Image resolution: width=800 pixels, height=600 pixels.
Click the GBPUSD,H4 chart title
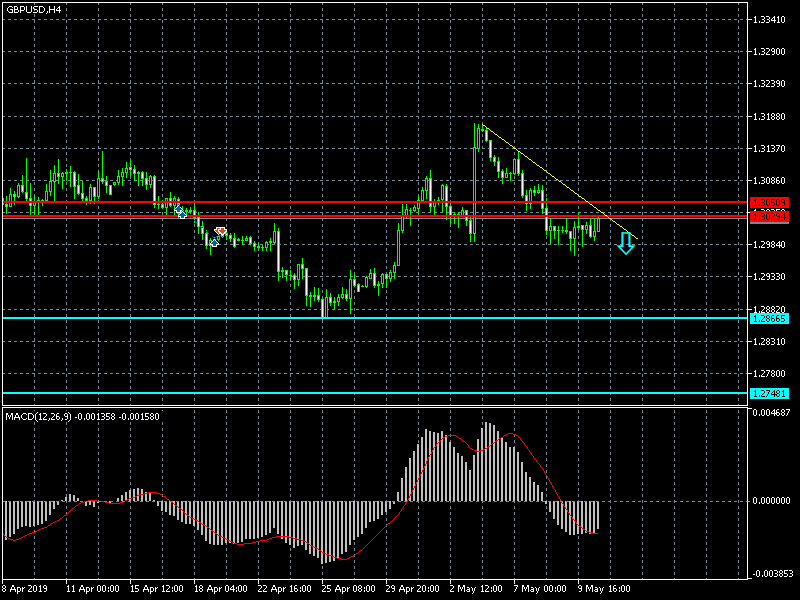pos(34,9)
